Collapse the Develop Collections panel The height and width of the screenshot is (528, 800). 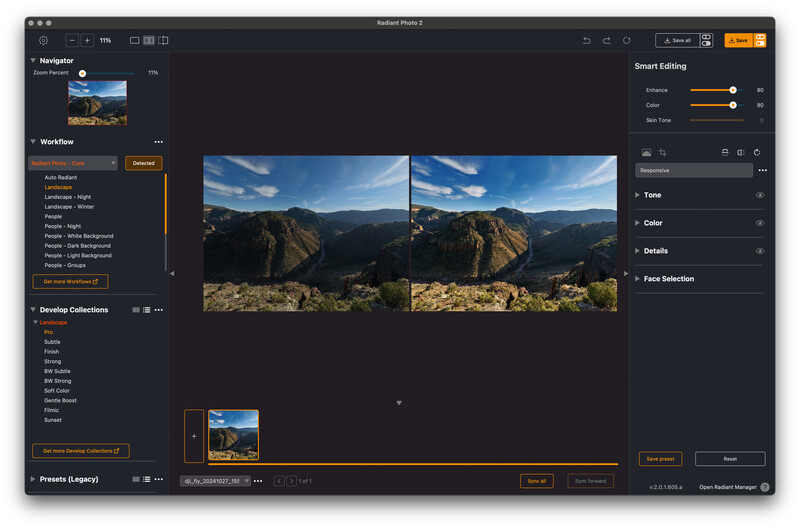pos(33,309)
